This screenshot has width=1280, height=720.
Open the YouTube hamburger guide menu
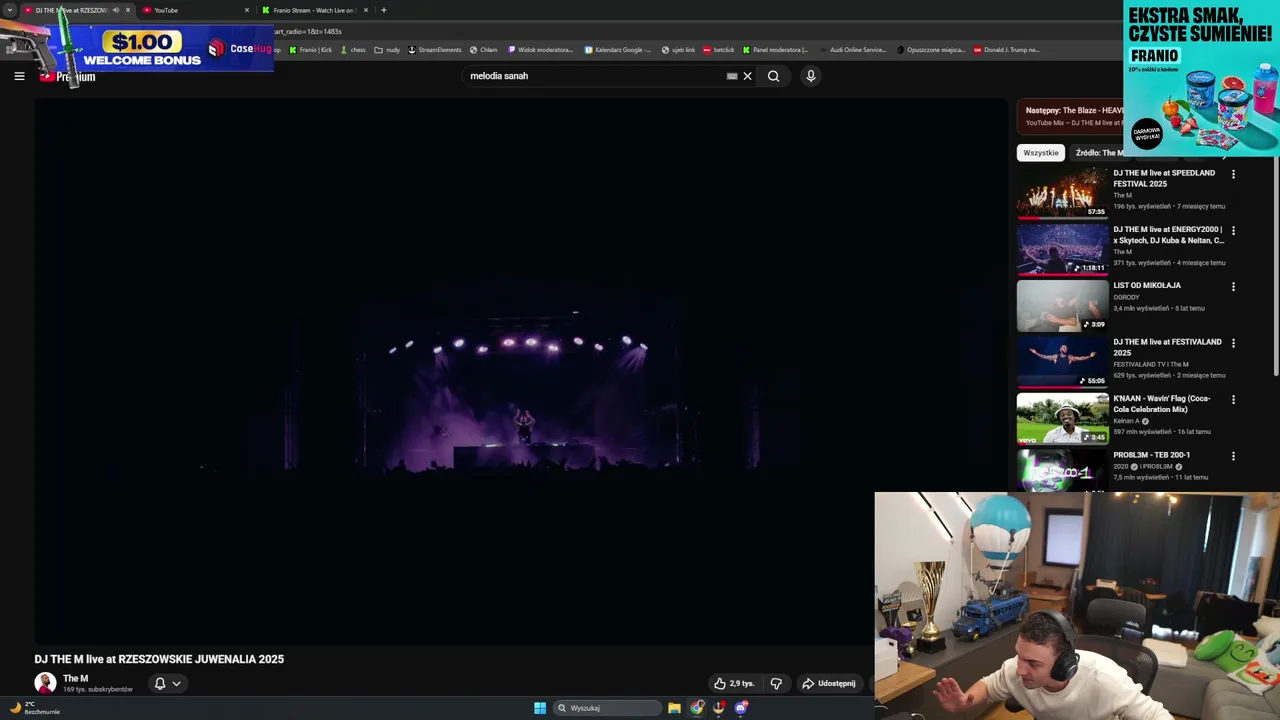(19, 76)
